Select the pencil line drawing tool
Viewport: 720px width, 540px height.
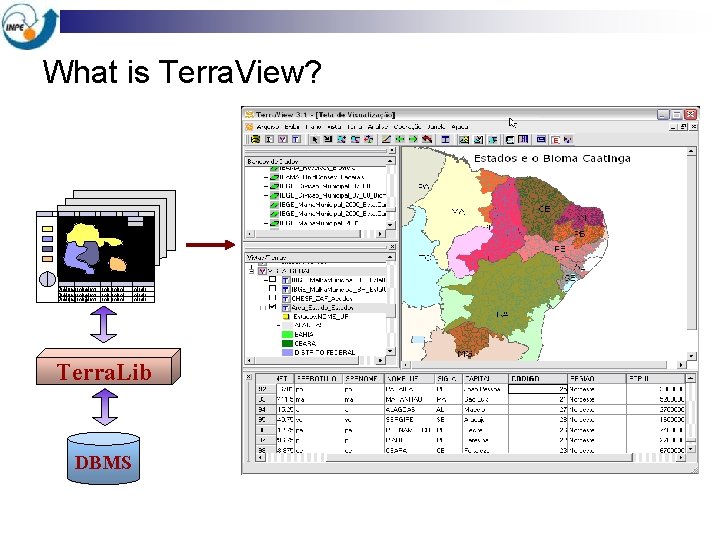click(x=386, y=139)
